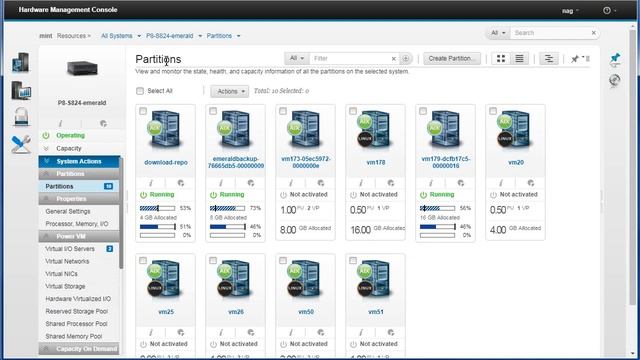The height and width of the screenshot is (360, 640).
Task: Click the pin icon in Partitions toolbar
Action: (575, 59)
